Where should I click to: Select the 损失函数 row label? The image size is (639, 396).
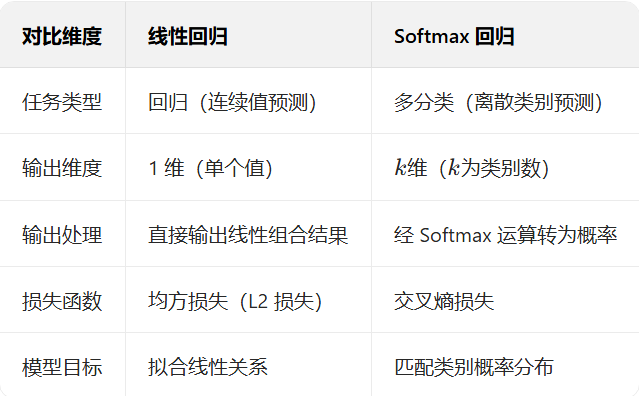[x=62, y=301]
